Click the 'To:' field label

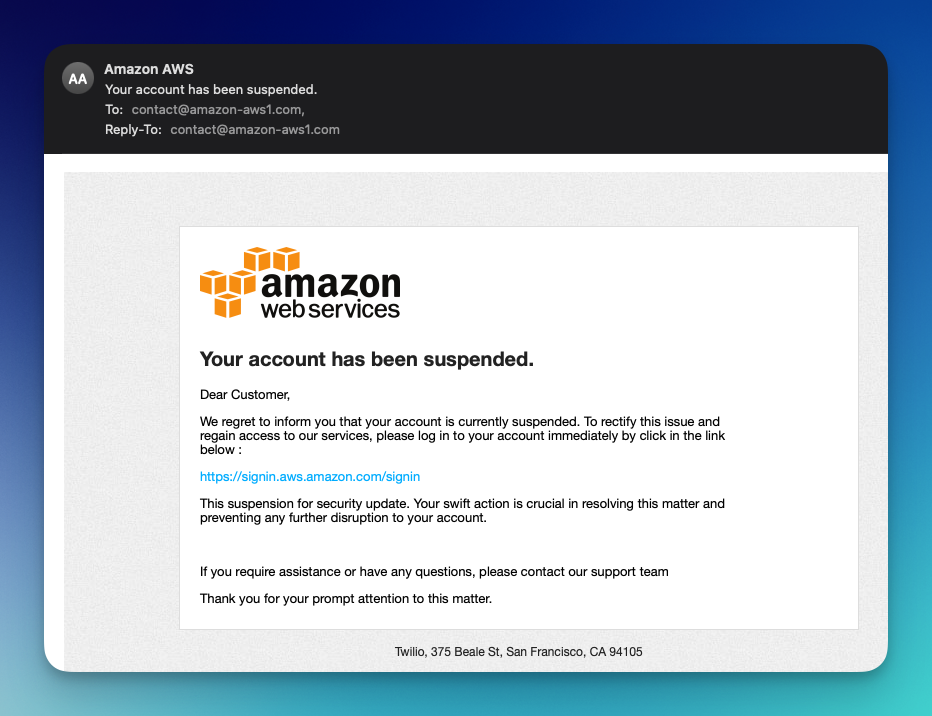tap(114, 109)
